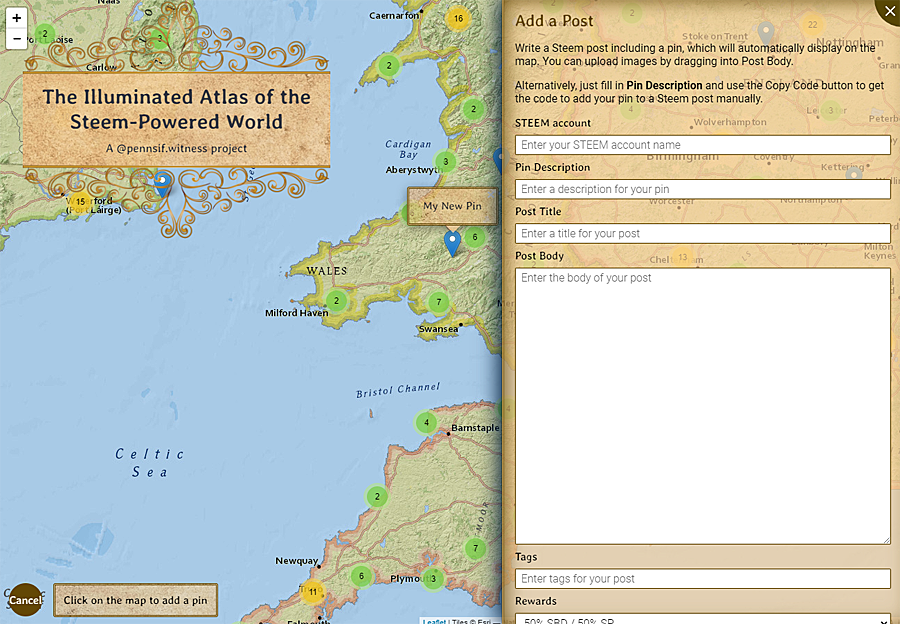Open the 2 cluster near Milford Haven
The height and width of the screenshot is (624, 900).
[336, 300]
